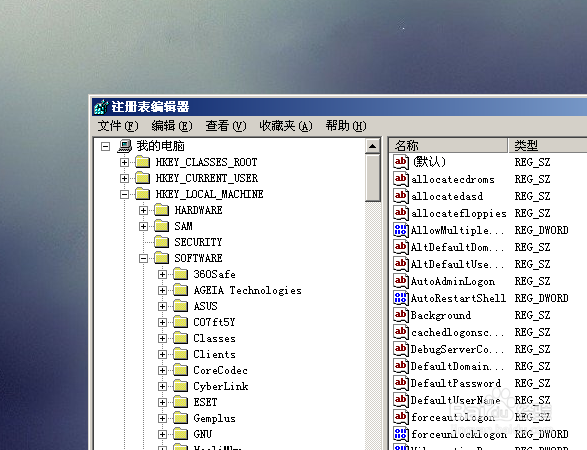Select the AGEIA Technologies key label
This screenshot has height=450, width=587.
coord(247,291)
